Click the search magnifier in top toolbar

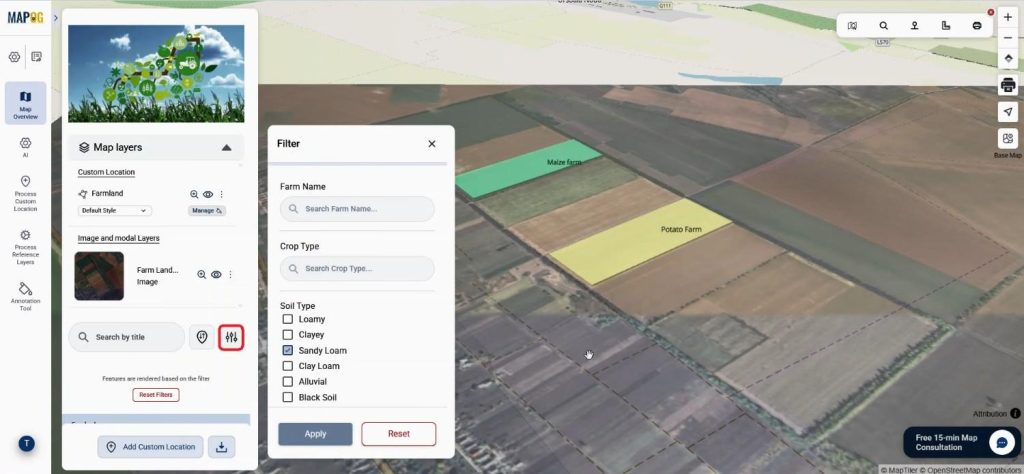pos(884,26)
